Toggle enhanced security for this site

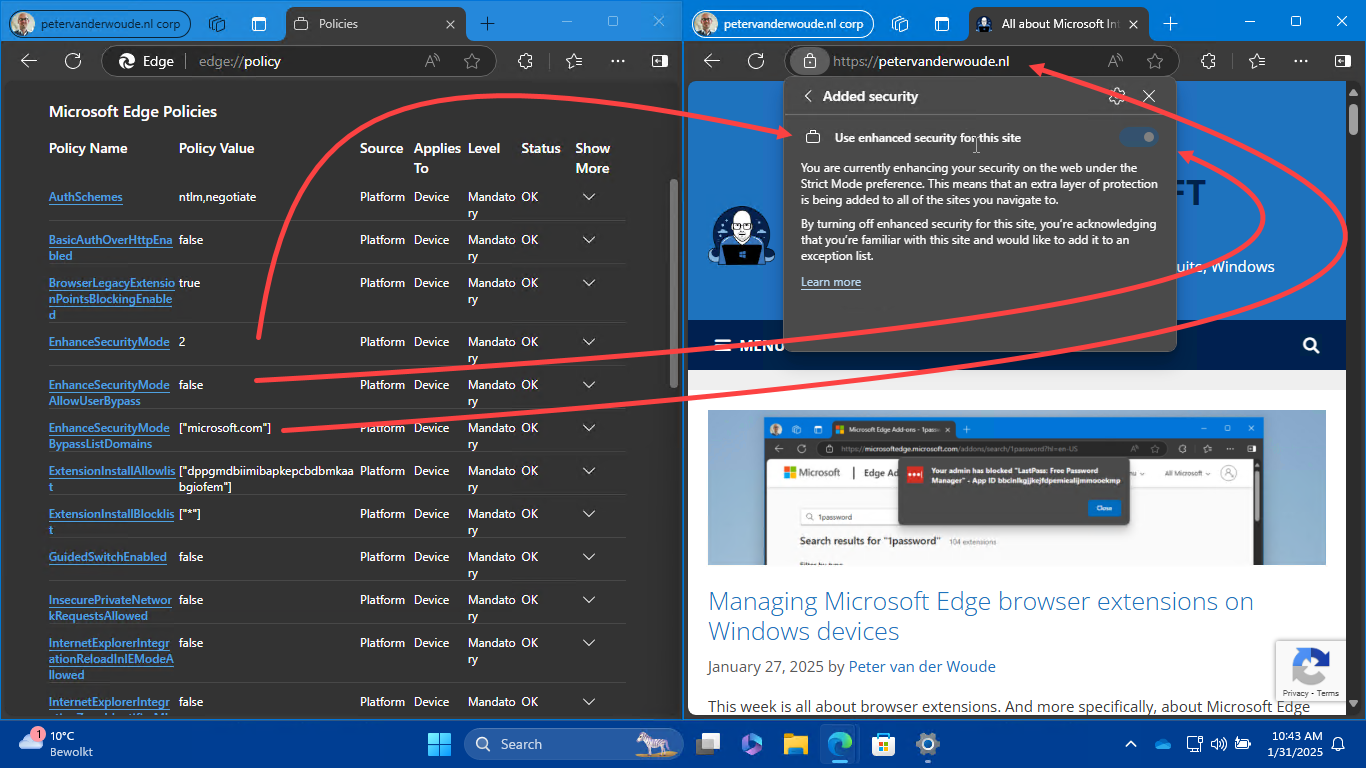[x=1139, y=137]
